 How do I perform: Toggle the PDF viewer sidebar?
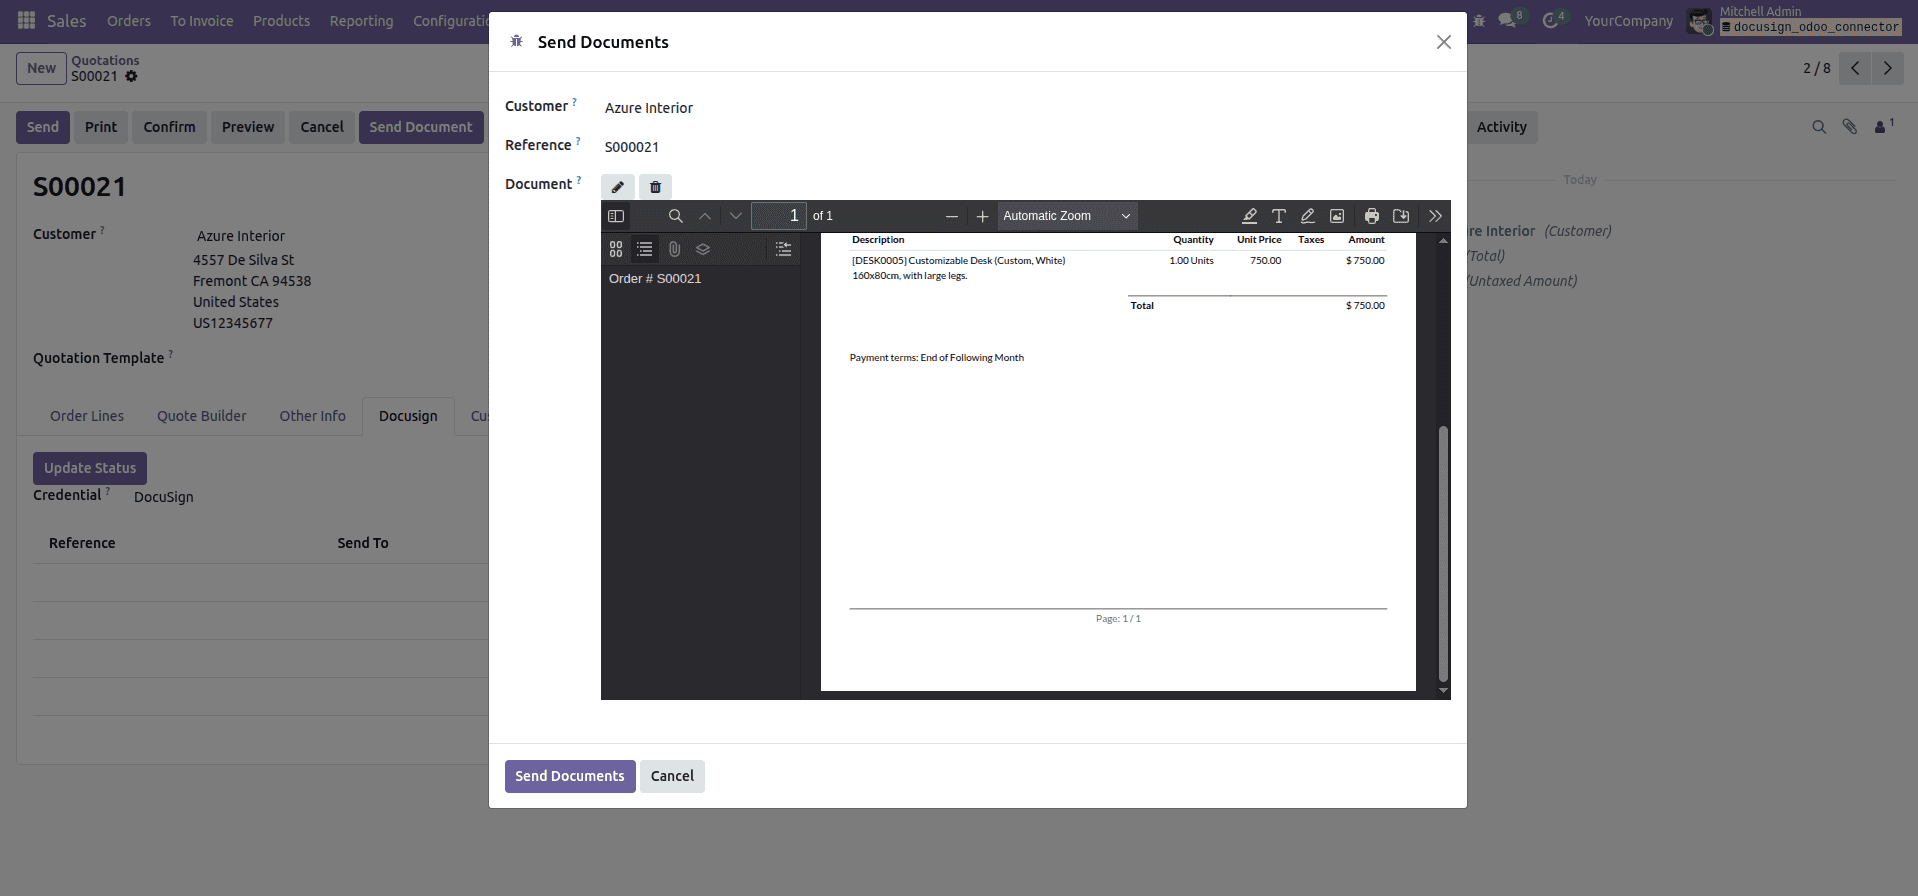pyautogui.click(x=616, y=216)
